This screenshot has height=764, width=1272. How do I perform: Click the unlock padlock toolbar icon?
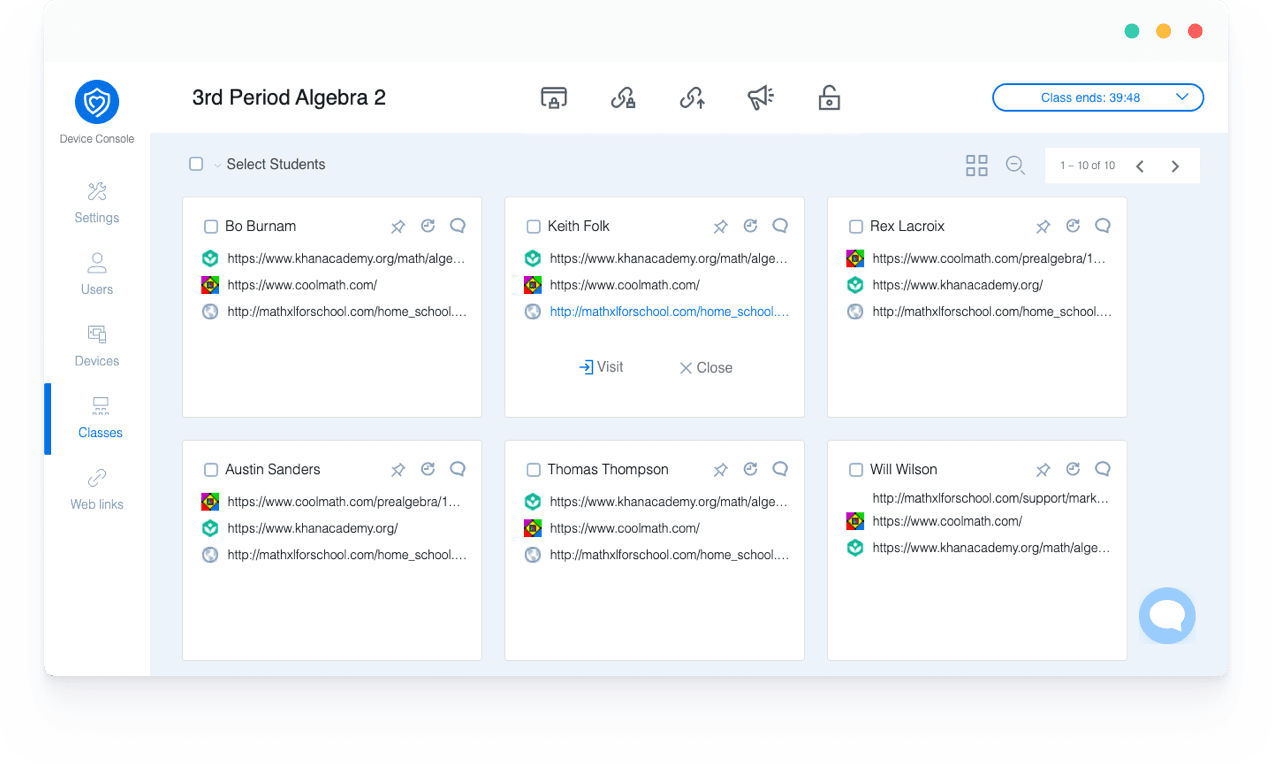829,97
